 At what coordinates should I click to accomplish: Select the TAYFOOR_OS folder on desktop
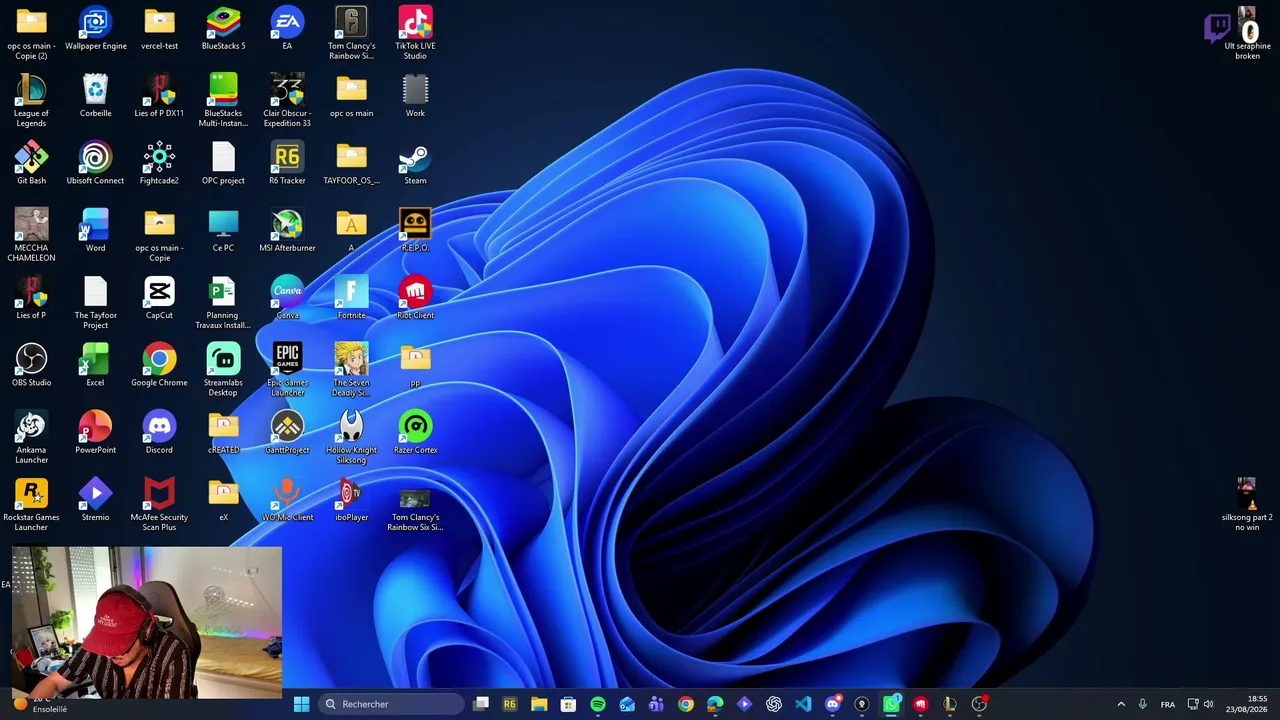pos(351,163)
